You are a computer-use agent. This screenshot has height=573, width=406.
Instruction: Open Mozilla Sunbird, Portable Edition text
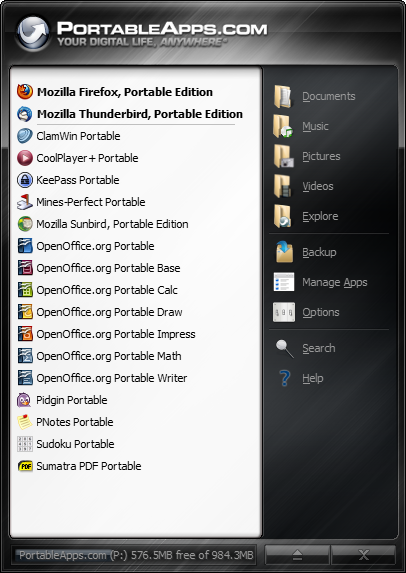click(x=112, y=224)
